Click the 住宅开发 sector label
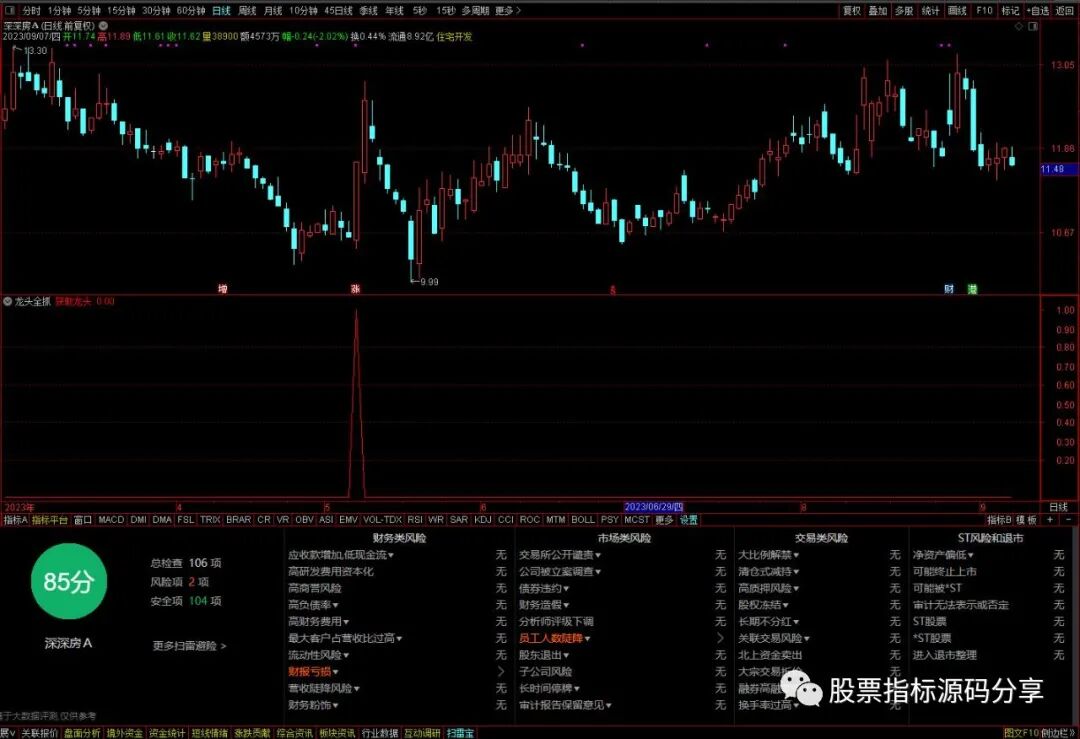1080x739 pixels. [454, 37]
